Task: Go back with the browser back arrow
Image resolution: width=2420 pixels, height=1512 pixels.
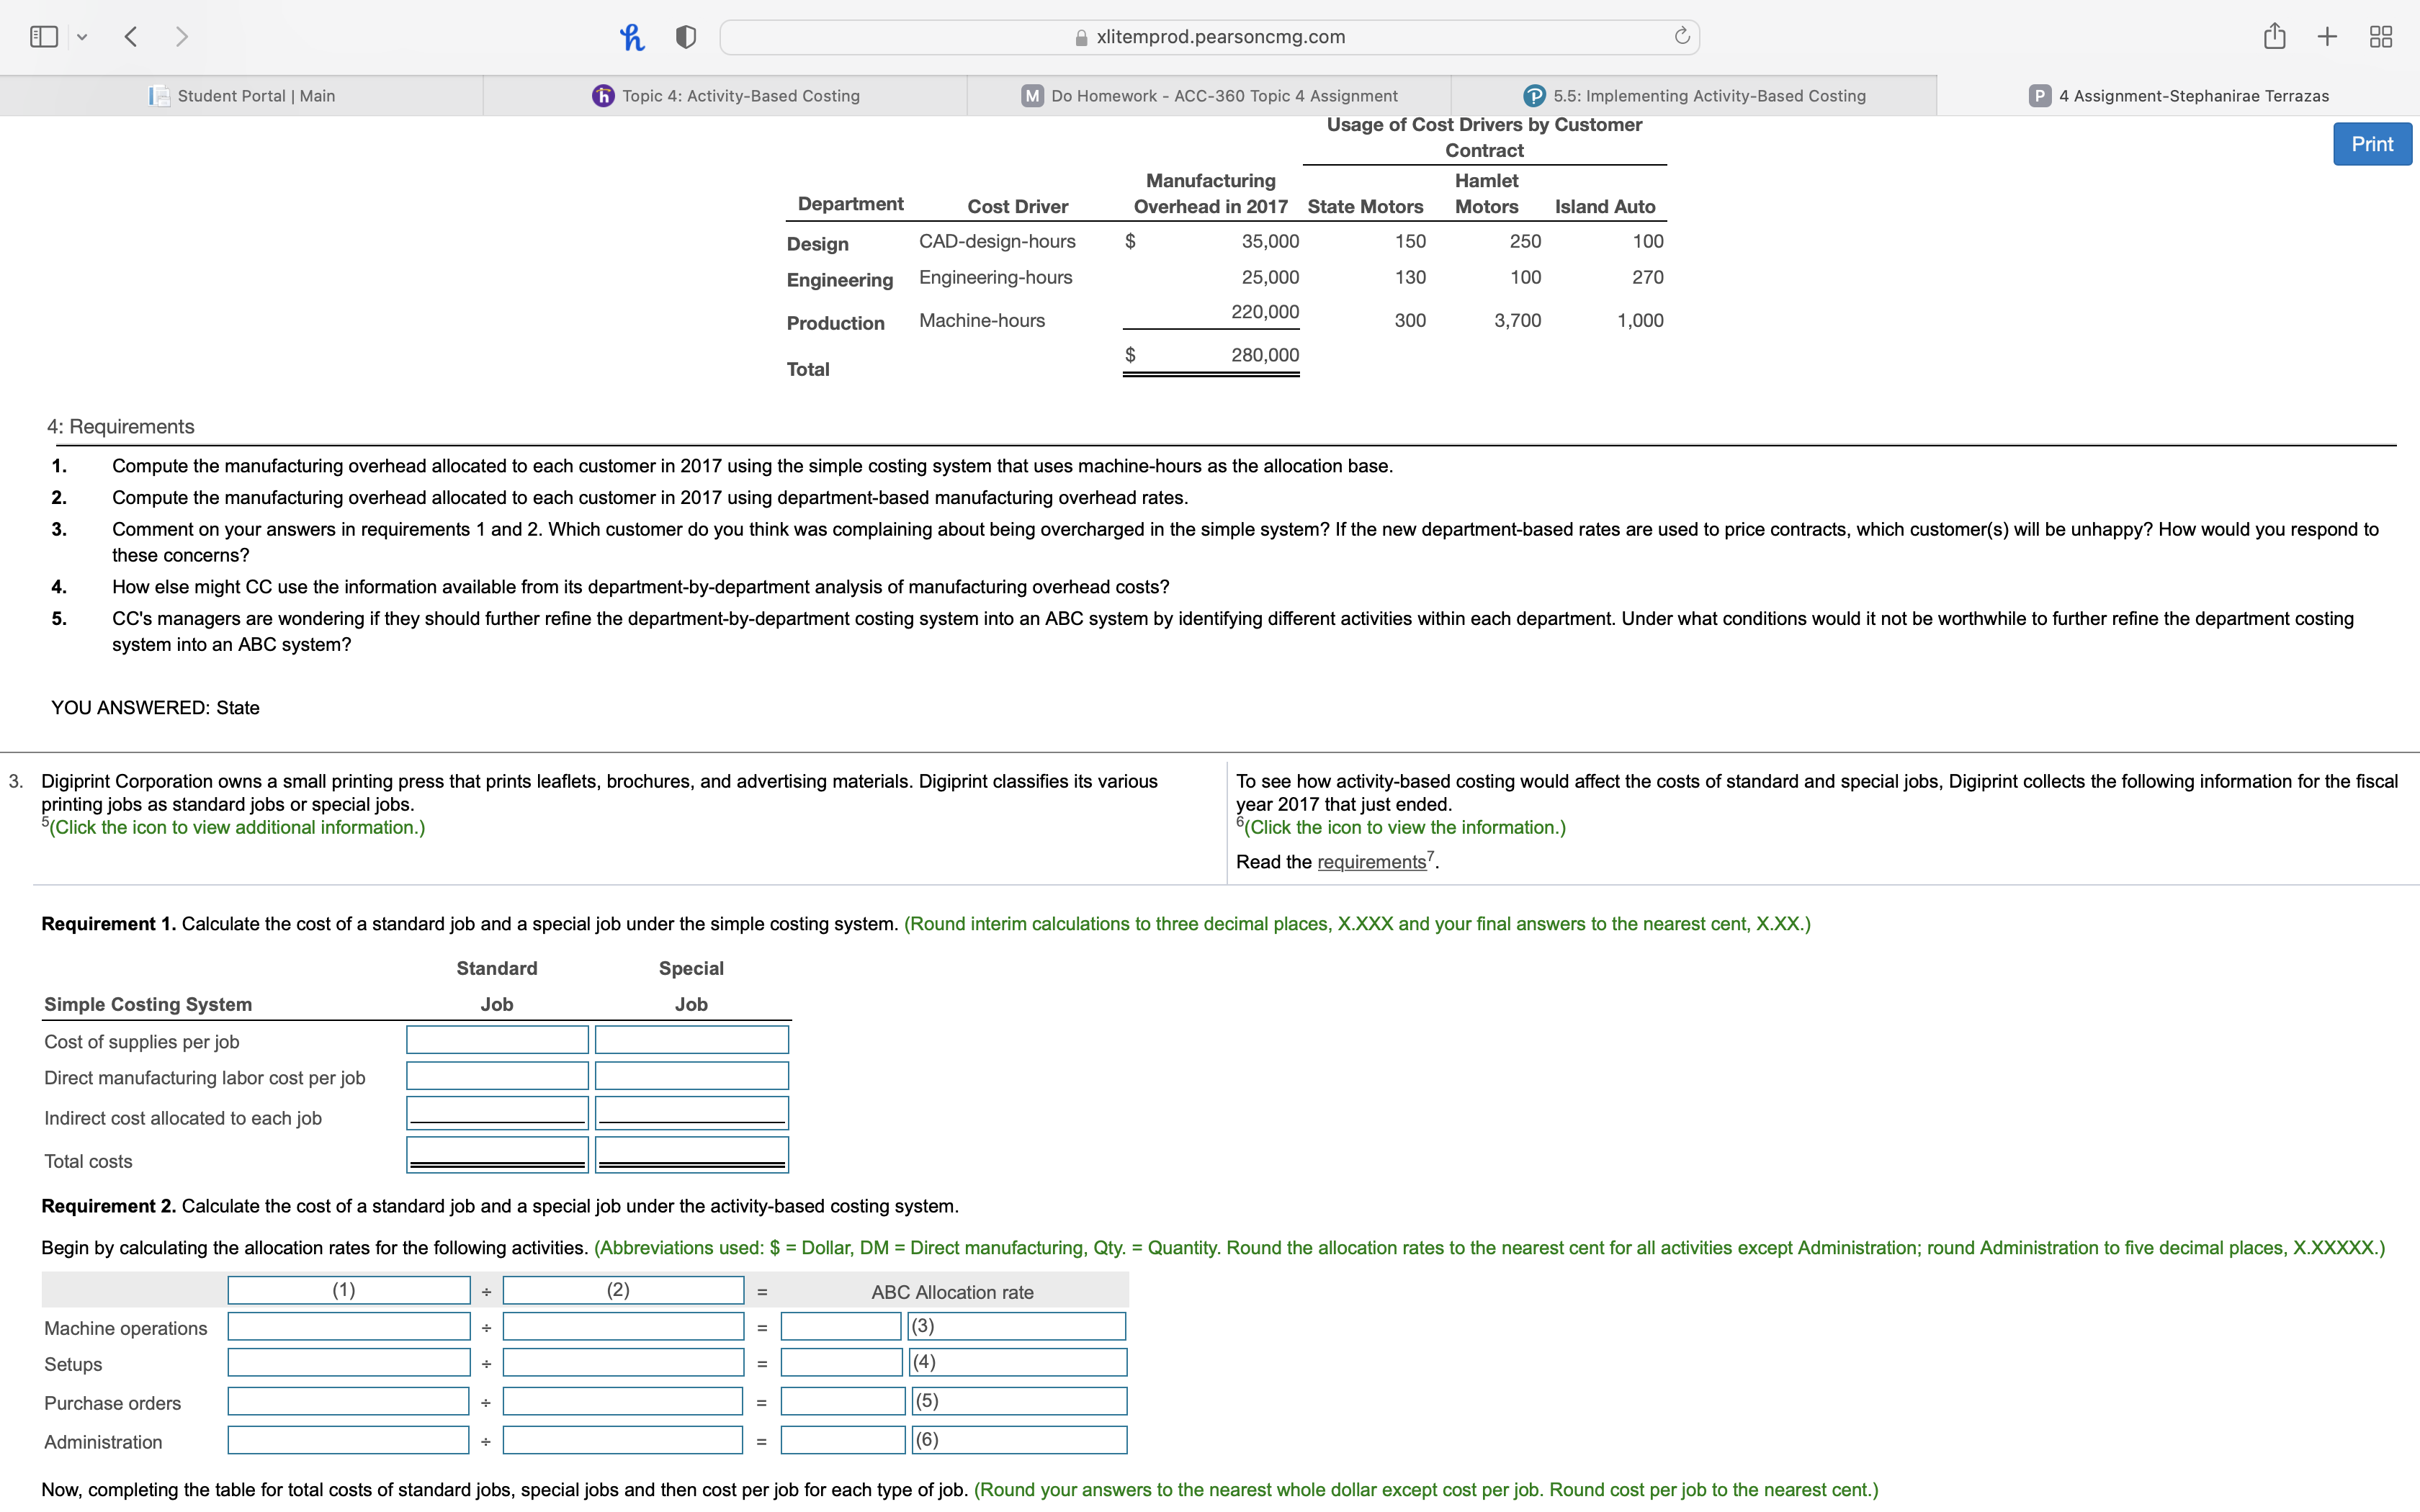Action: point(130,37)
